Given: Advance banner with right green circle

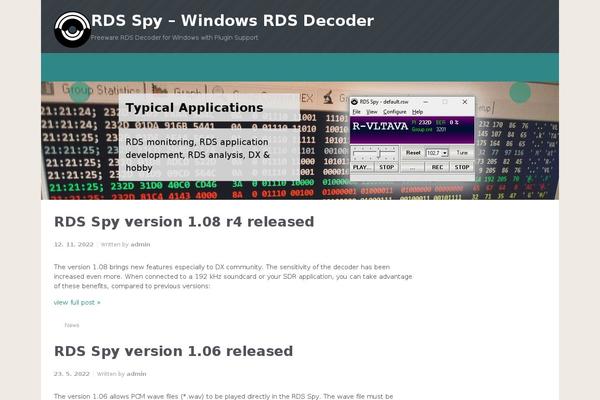Looking at the screenshot, I should point(520,92).
